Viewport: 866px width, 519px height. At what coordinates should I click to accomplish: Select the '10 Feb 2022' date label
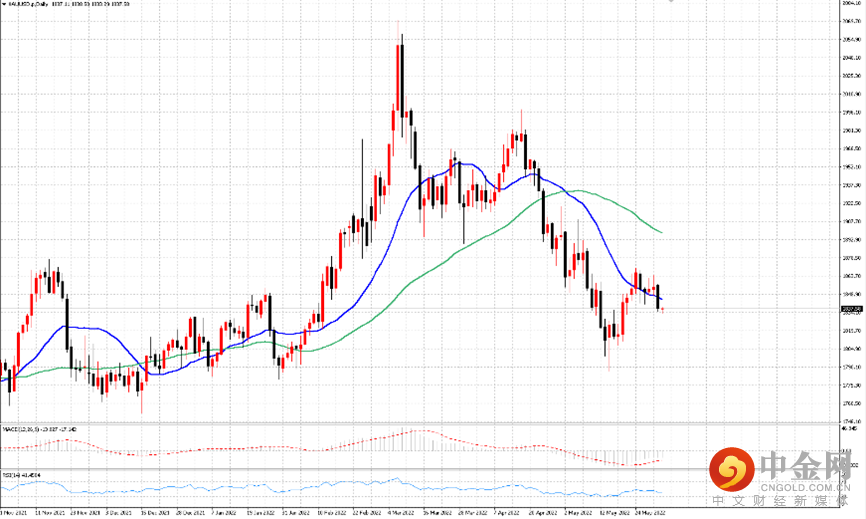coord(331,513)
